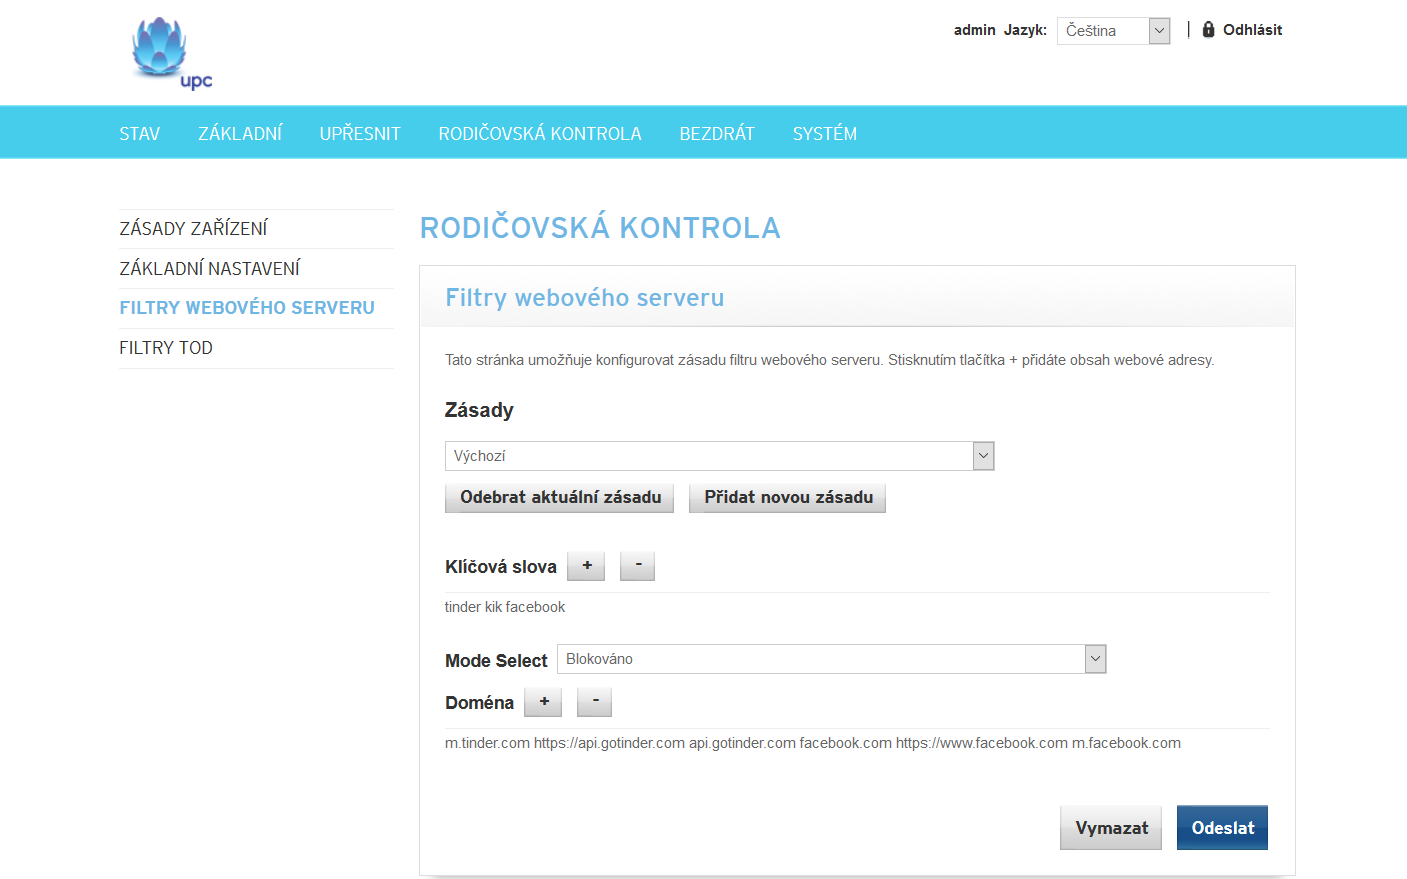Click the 'Filtry webového serveru' heading

point(585,298)
